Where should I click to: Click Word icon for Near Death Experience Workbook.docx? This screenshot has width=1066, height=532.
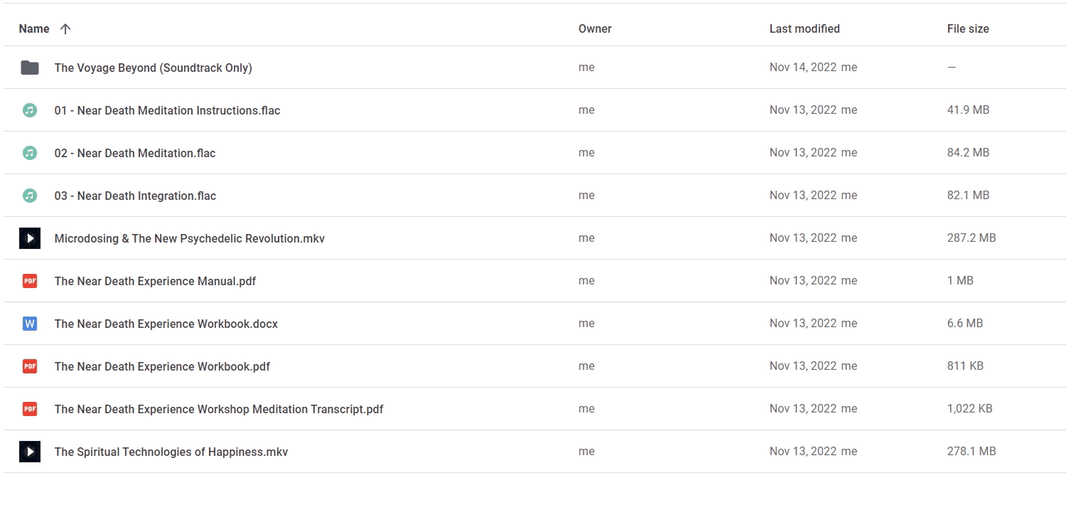[x=30, y=324]
